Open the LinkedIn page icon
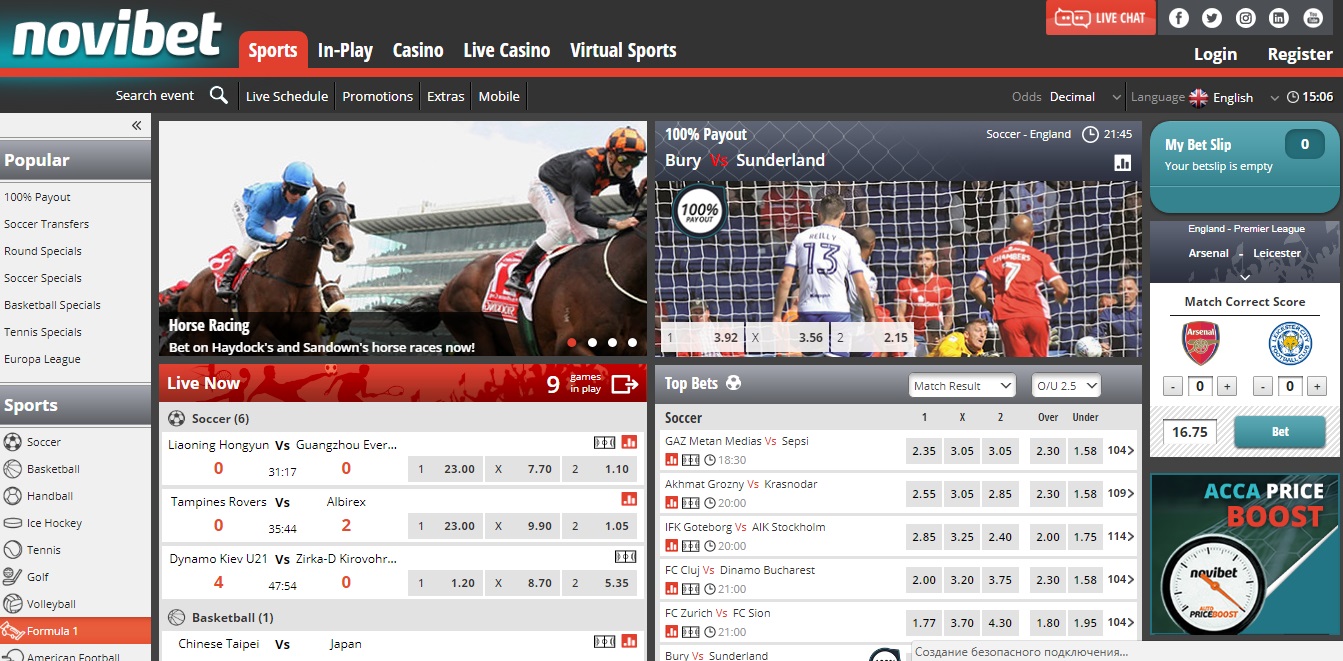The image size is (1343, 661). click(x=1278, y=18)
